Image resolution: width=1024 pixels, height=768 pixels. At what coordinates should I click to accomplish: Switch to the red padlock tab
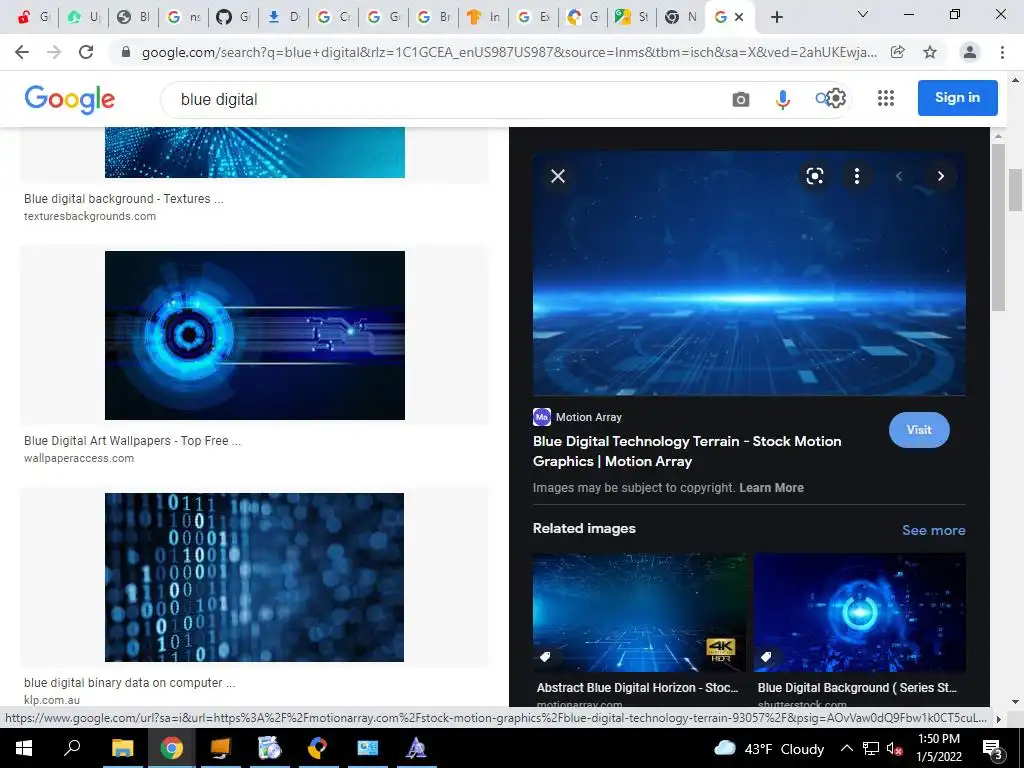point(34,17)
